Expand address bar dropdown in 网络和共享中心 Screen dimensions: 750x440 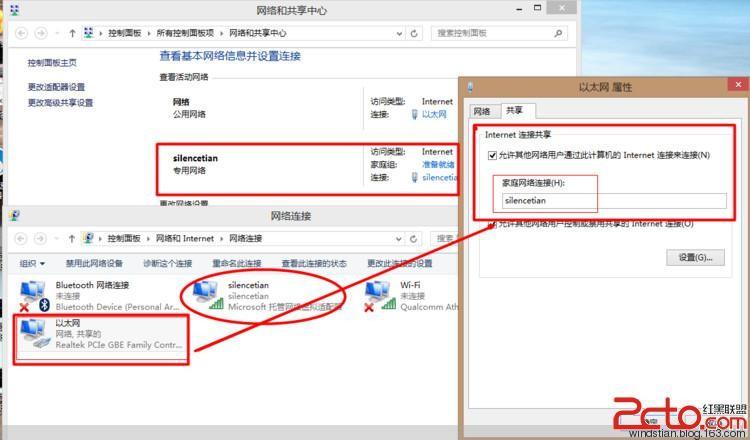tap(399, 33)
